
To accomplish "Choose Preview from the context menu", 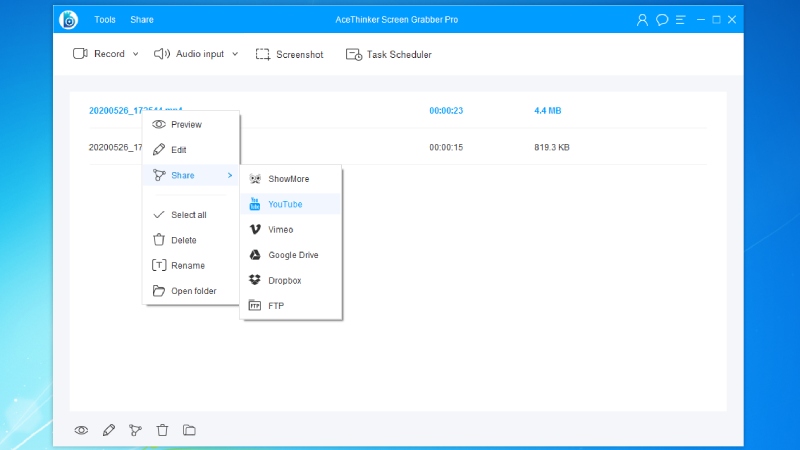I will pos(191,124).
